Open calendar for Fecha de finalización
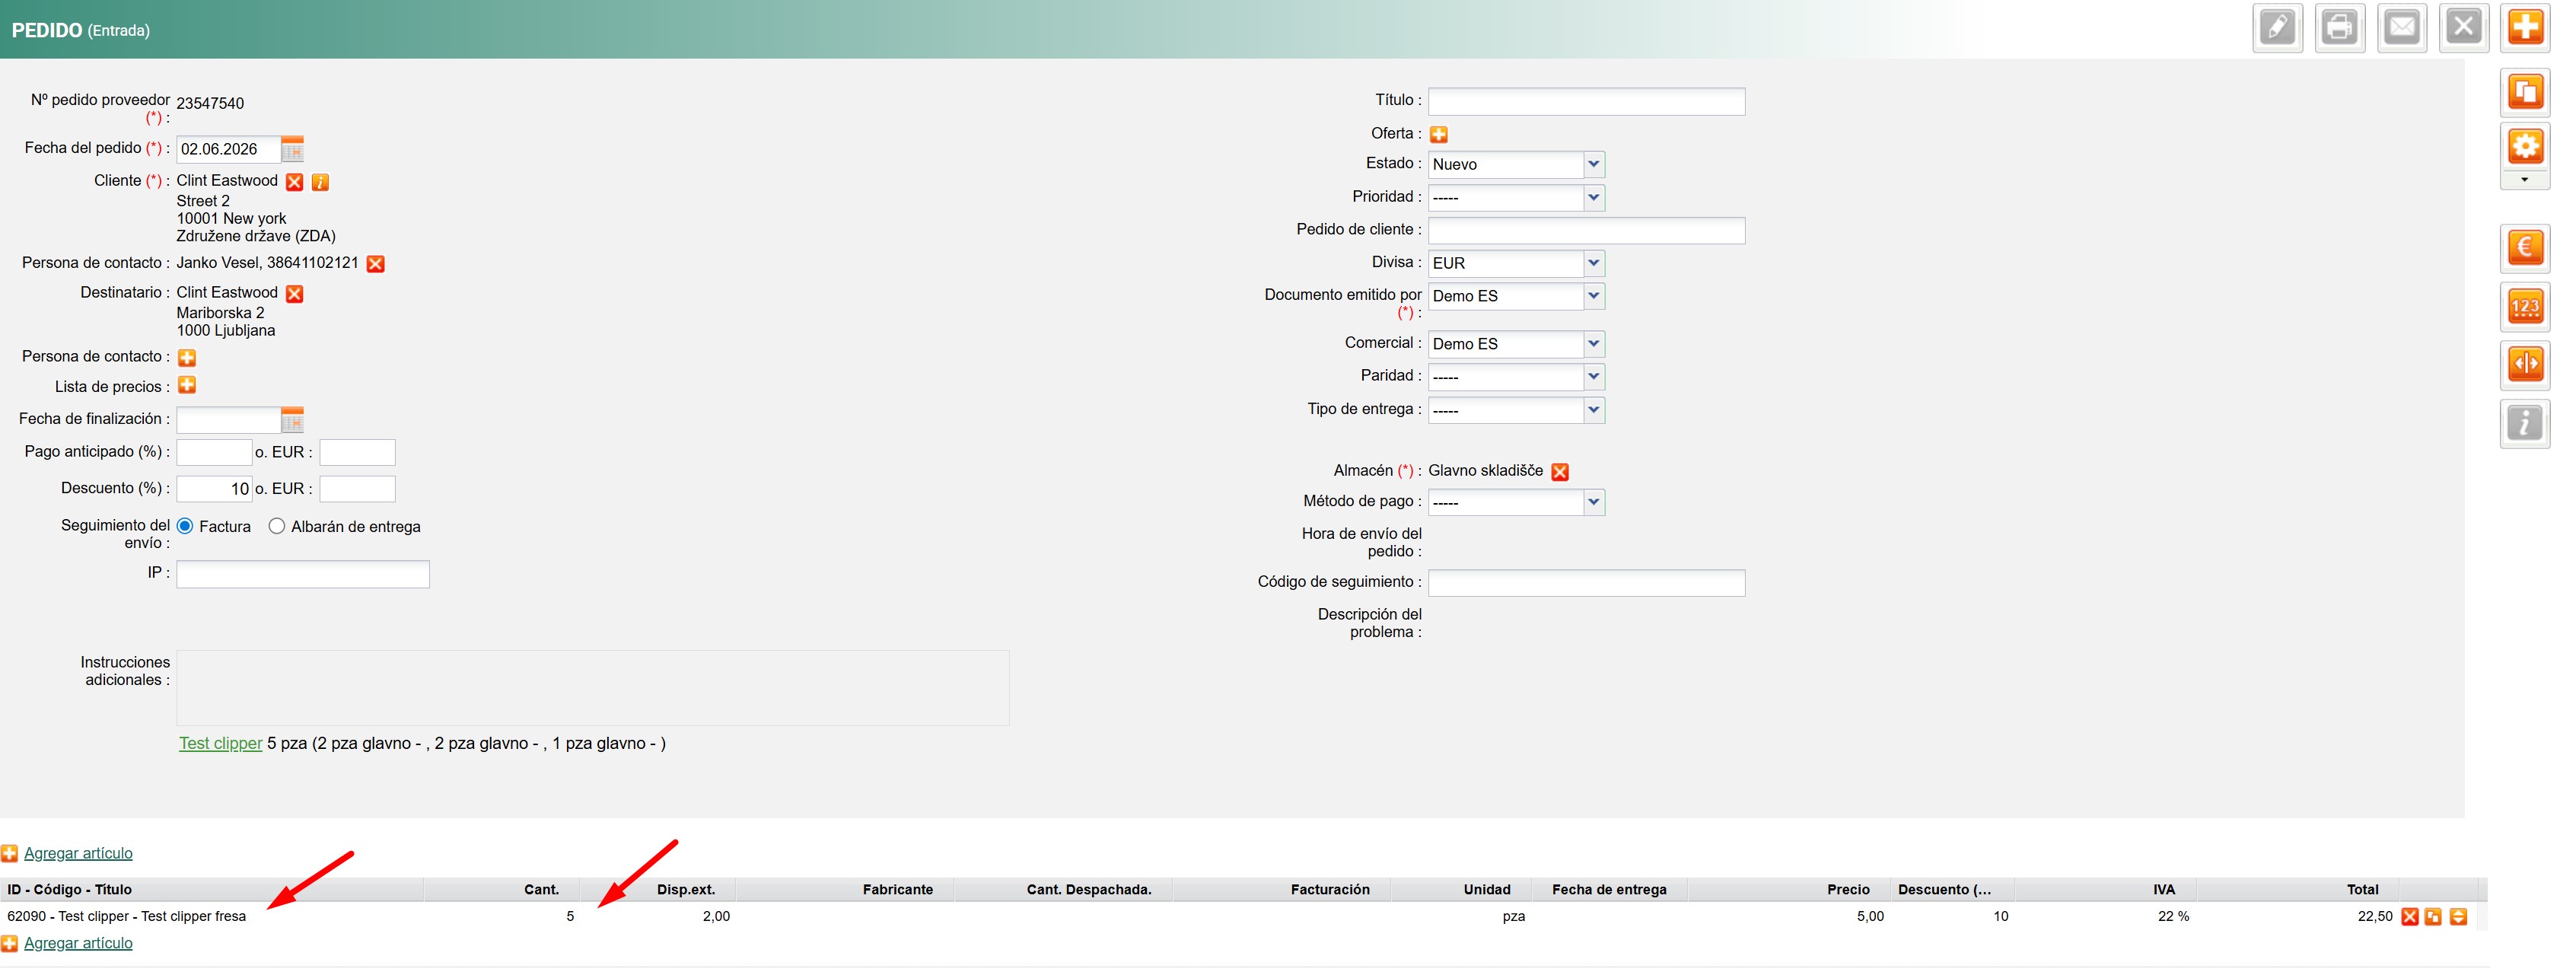Image resolution: width=2576 pixels, height=975 pixels. (x=294, y=422)
